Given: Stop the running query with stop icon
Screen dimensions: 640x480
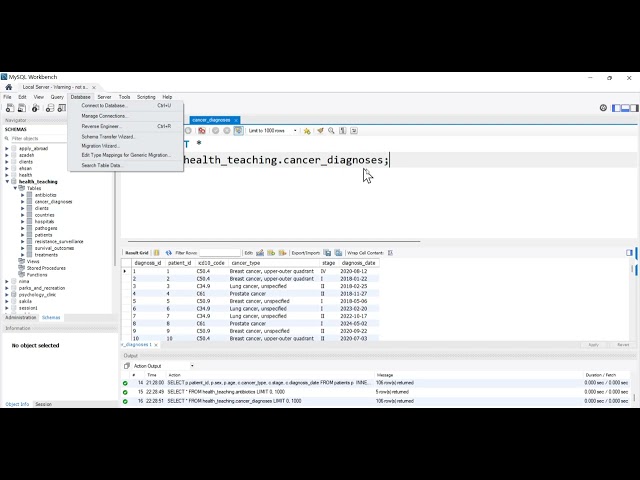Looking at the screenshot, I should click(x=188, y=131).
